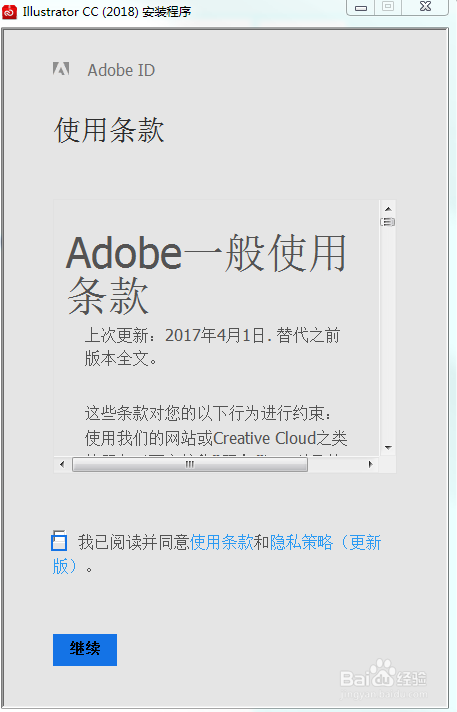This screenshot has width=457, height=712.
Task: Click the vertical scrollbar up arrow
Action: [388, 209]
